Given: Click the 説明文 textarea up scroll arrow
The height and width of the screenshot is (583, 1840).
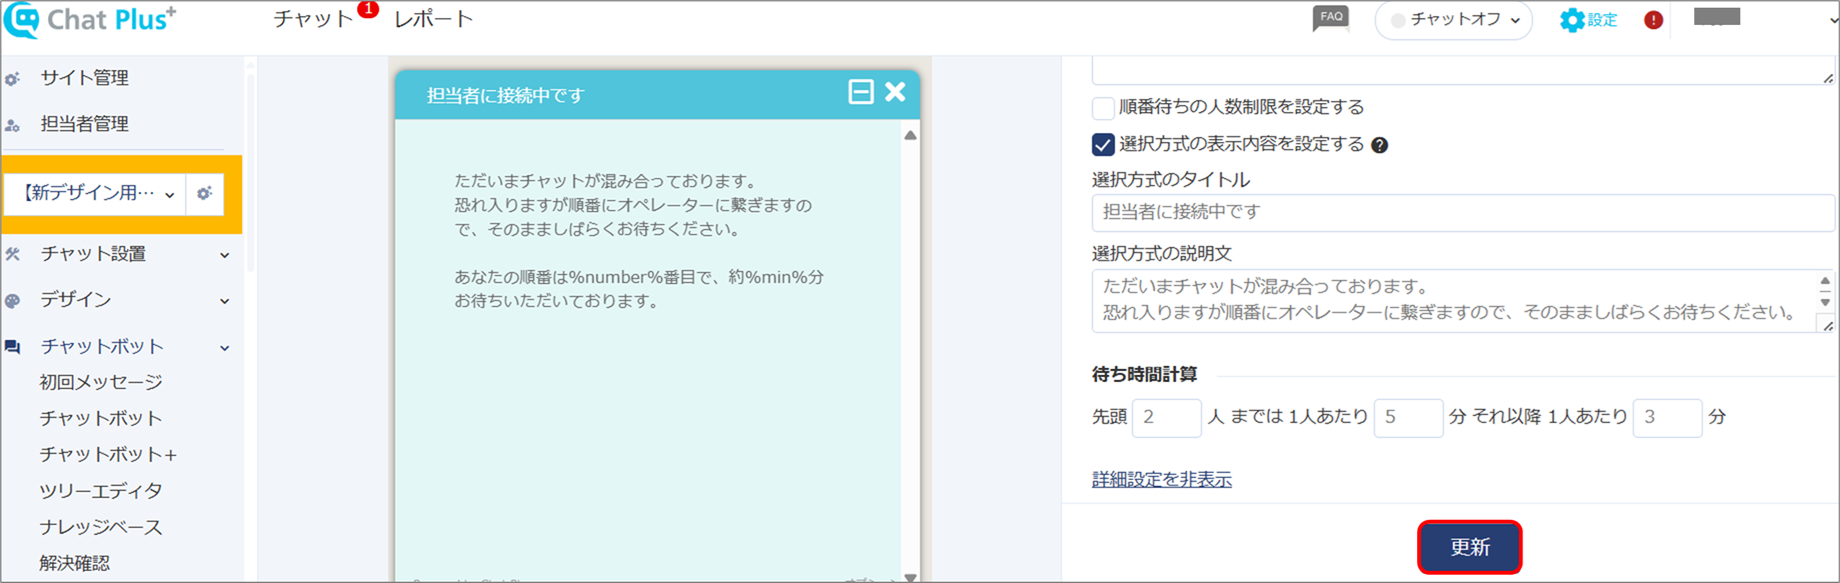Looking at the screenshot, I should [1825, 281].
